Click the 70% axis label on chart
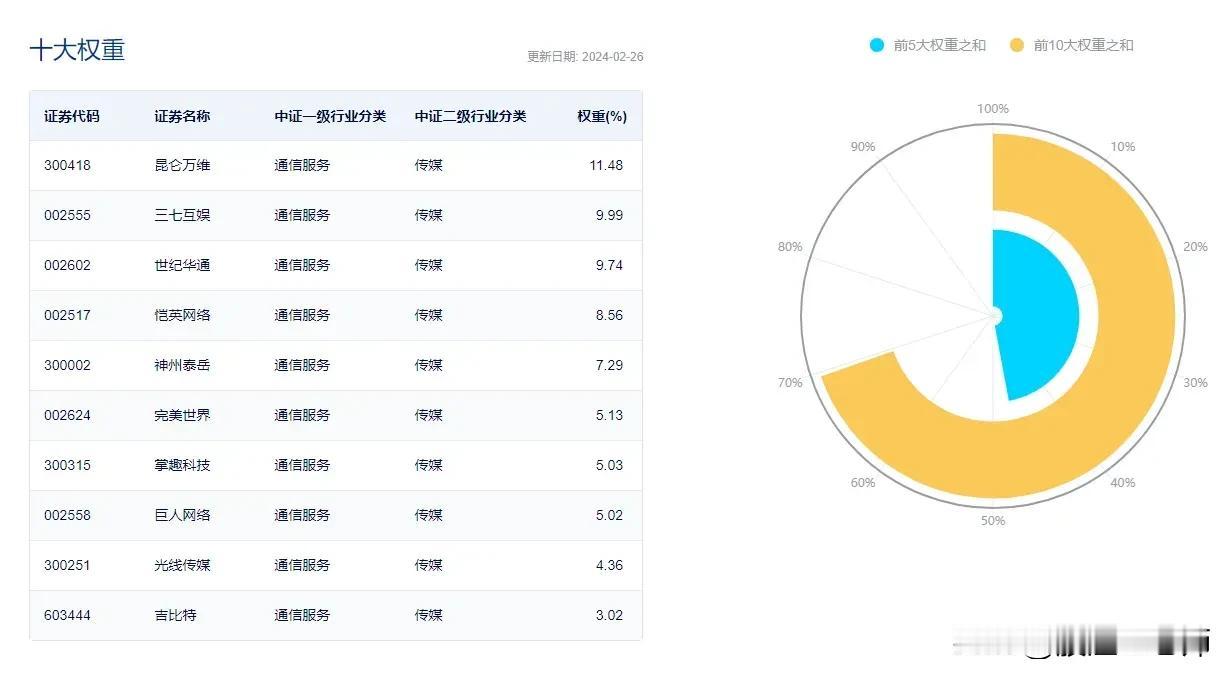This screenshot has height=676, width=1230. (x=790, y=383)
